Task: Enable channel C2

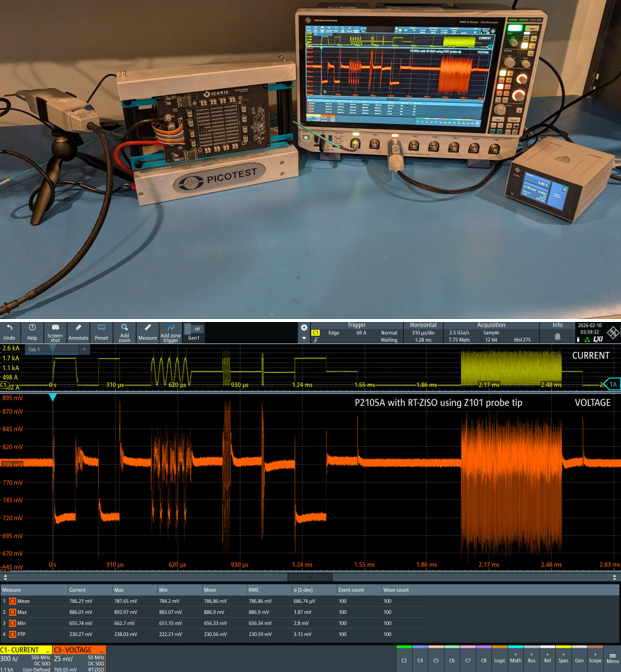Action: tap(404, 658)
